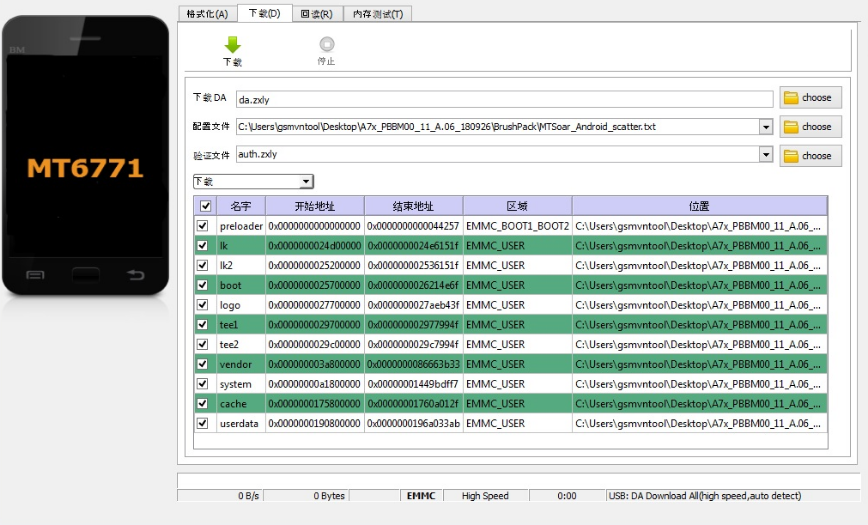This screenshot has height=525, width=868.
Task: Toggle the select-all checkbox in table header
Action: point(205,206)
